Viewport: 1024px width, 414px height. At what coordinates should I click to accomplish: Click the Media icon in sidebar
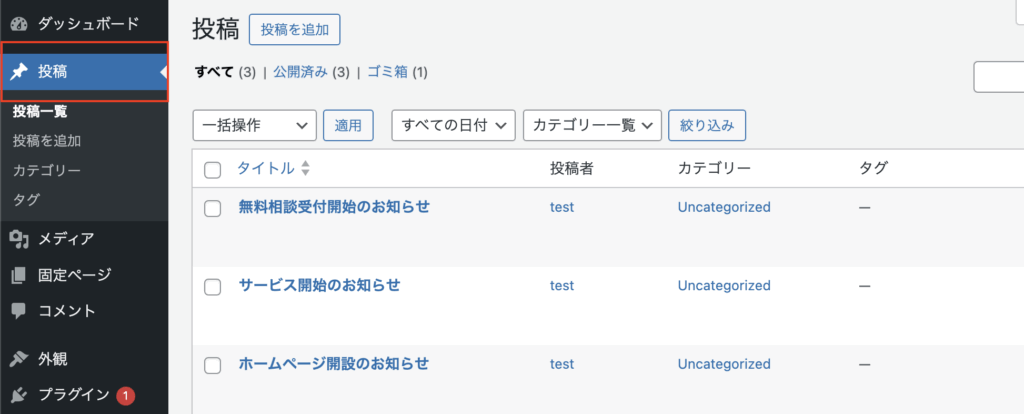click(x=18, y=239)
